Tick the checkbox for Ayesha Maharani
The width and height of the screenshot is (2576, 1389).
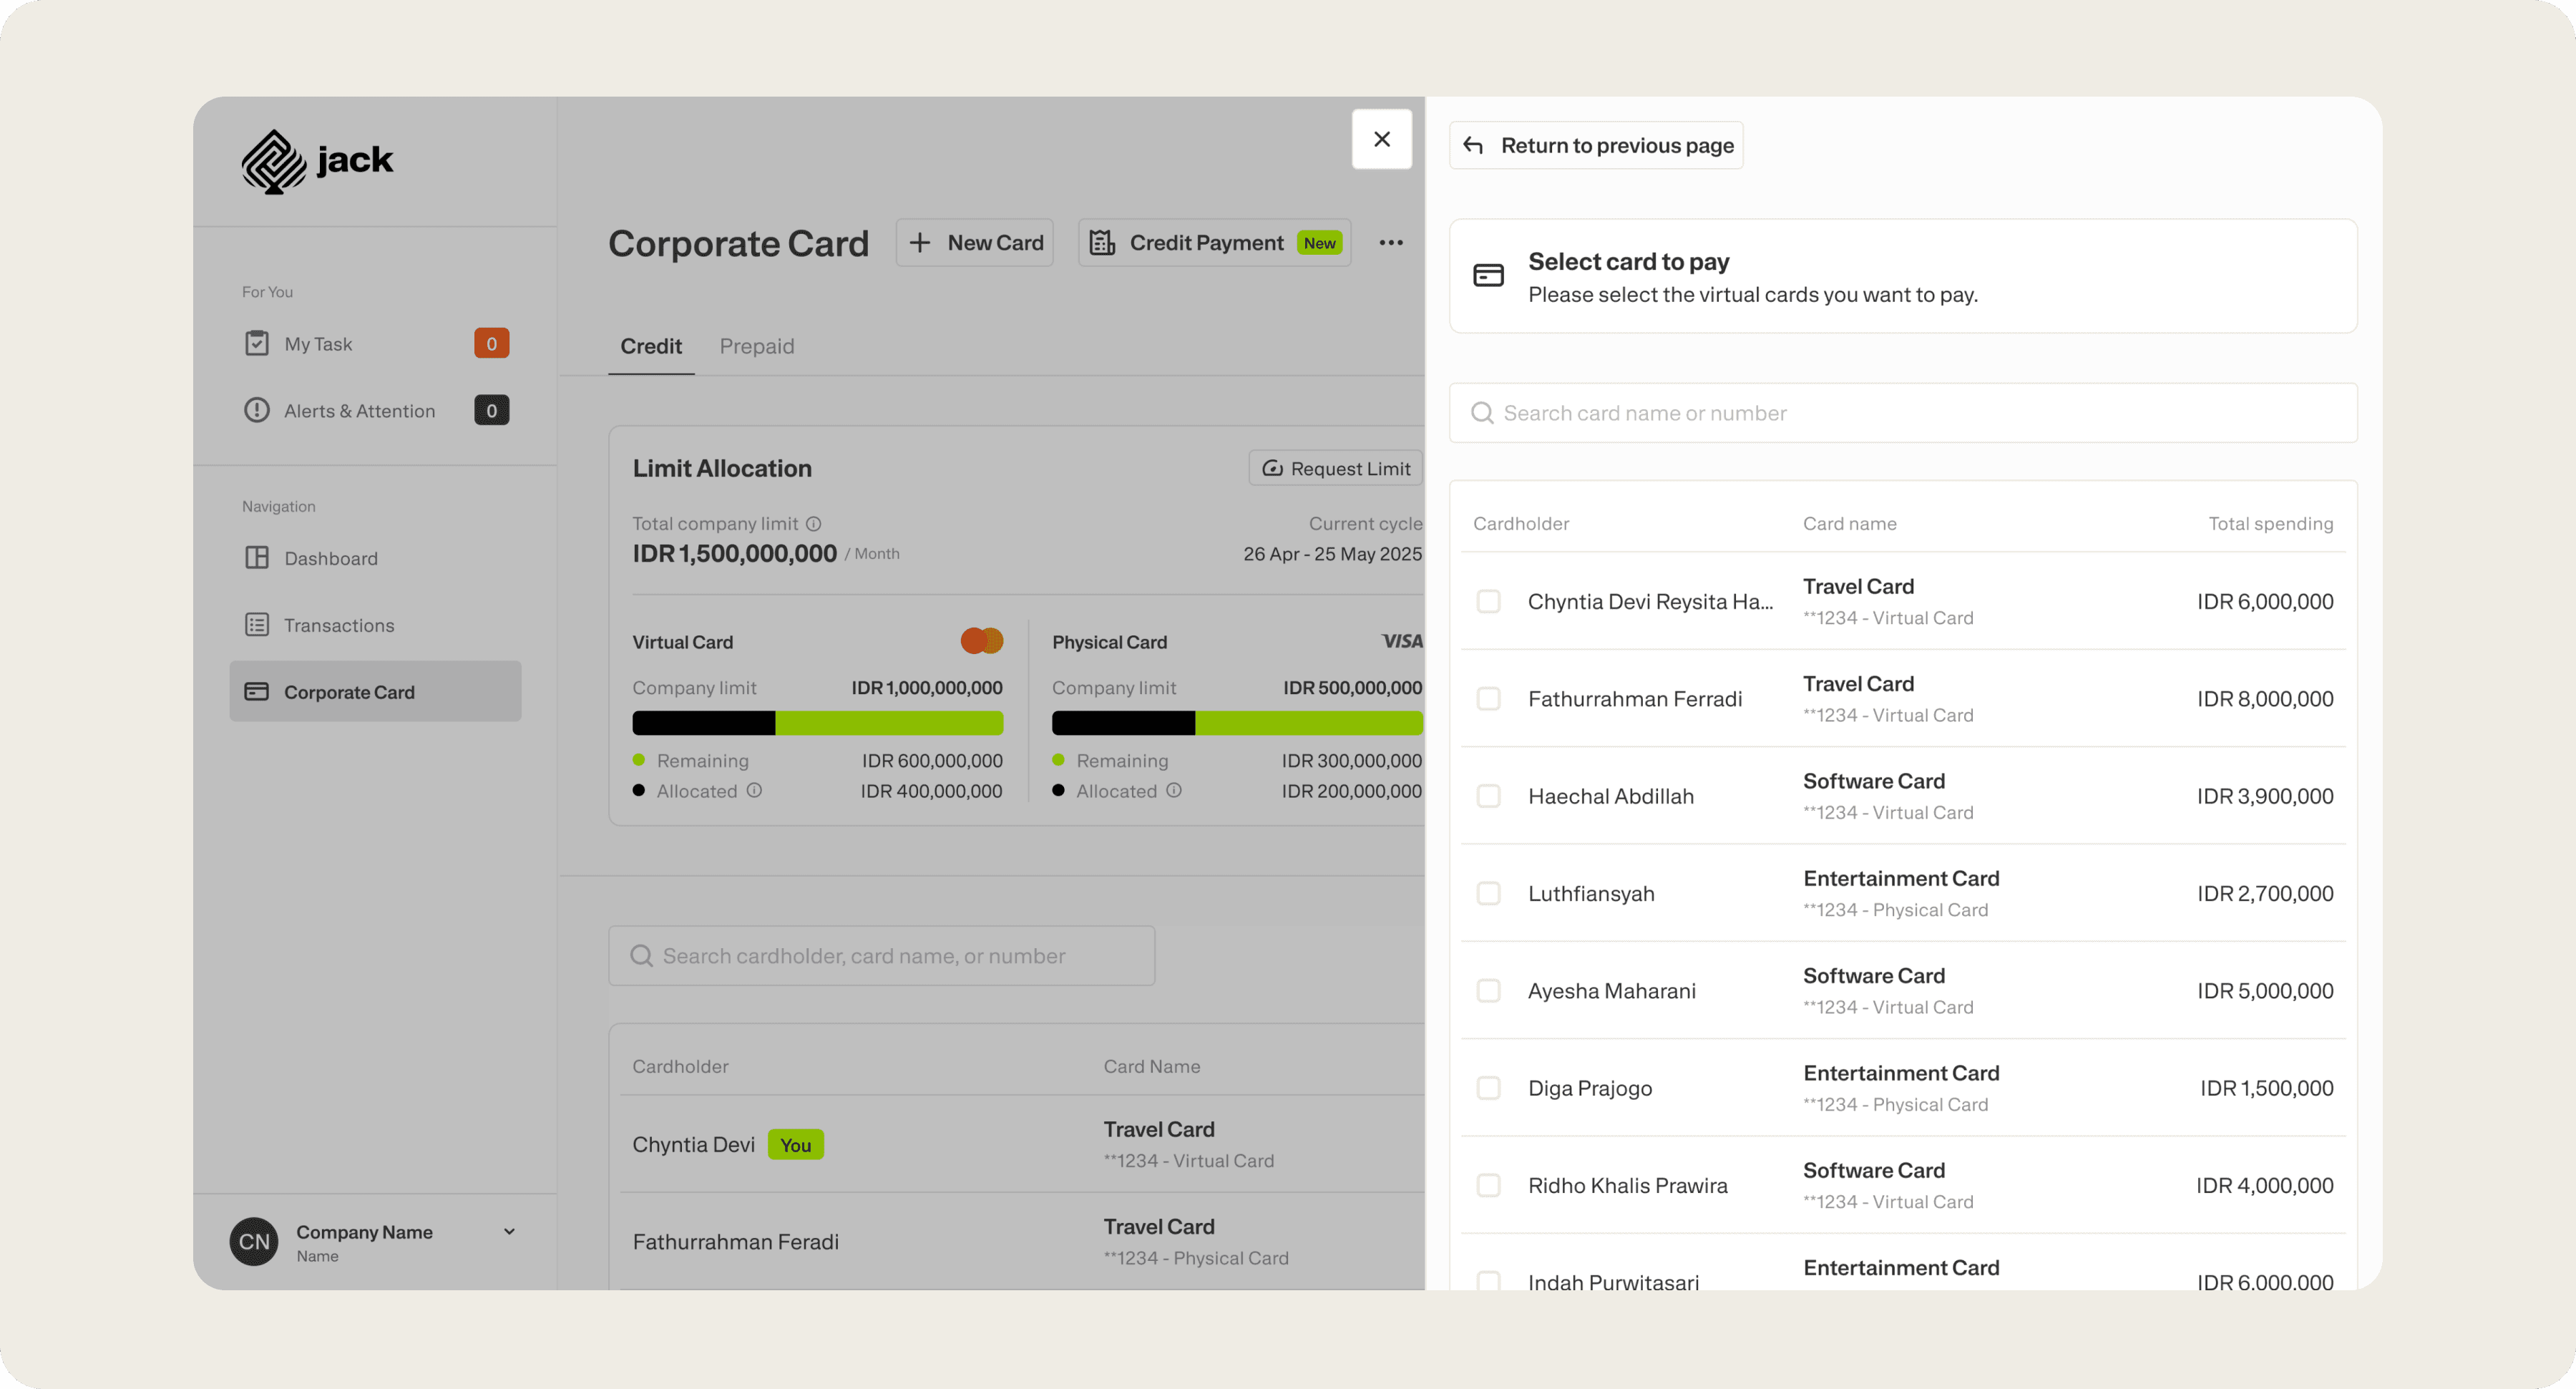(x=1488, y=990)
